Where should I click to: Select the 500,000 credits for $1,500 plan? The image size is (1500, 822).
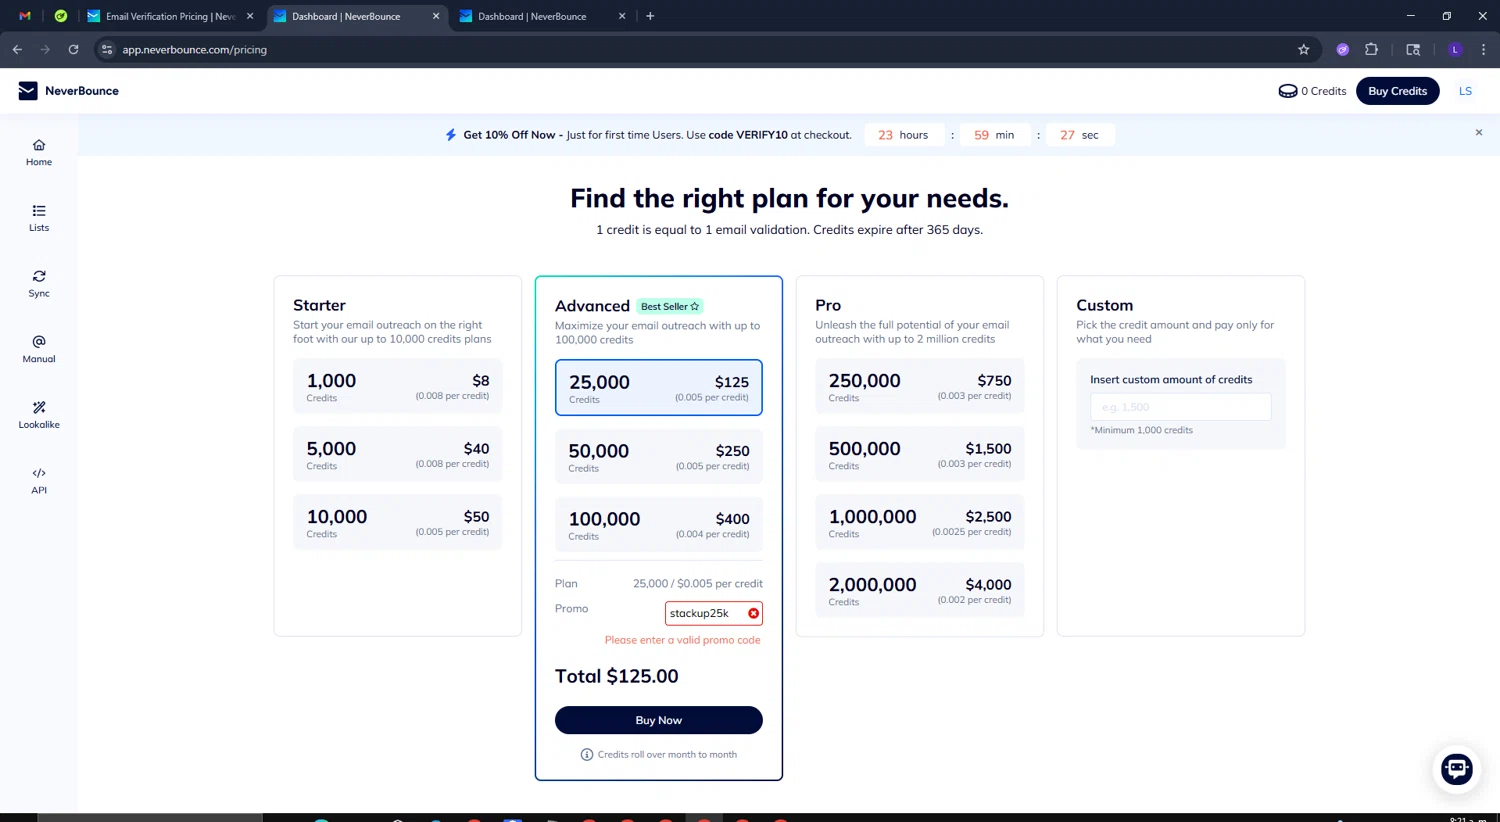[920, 454]
